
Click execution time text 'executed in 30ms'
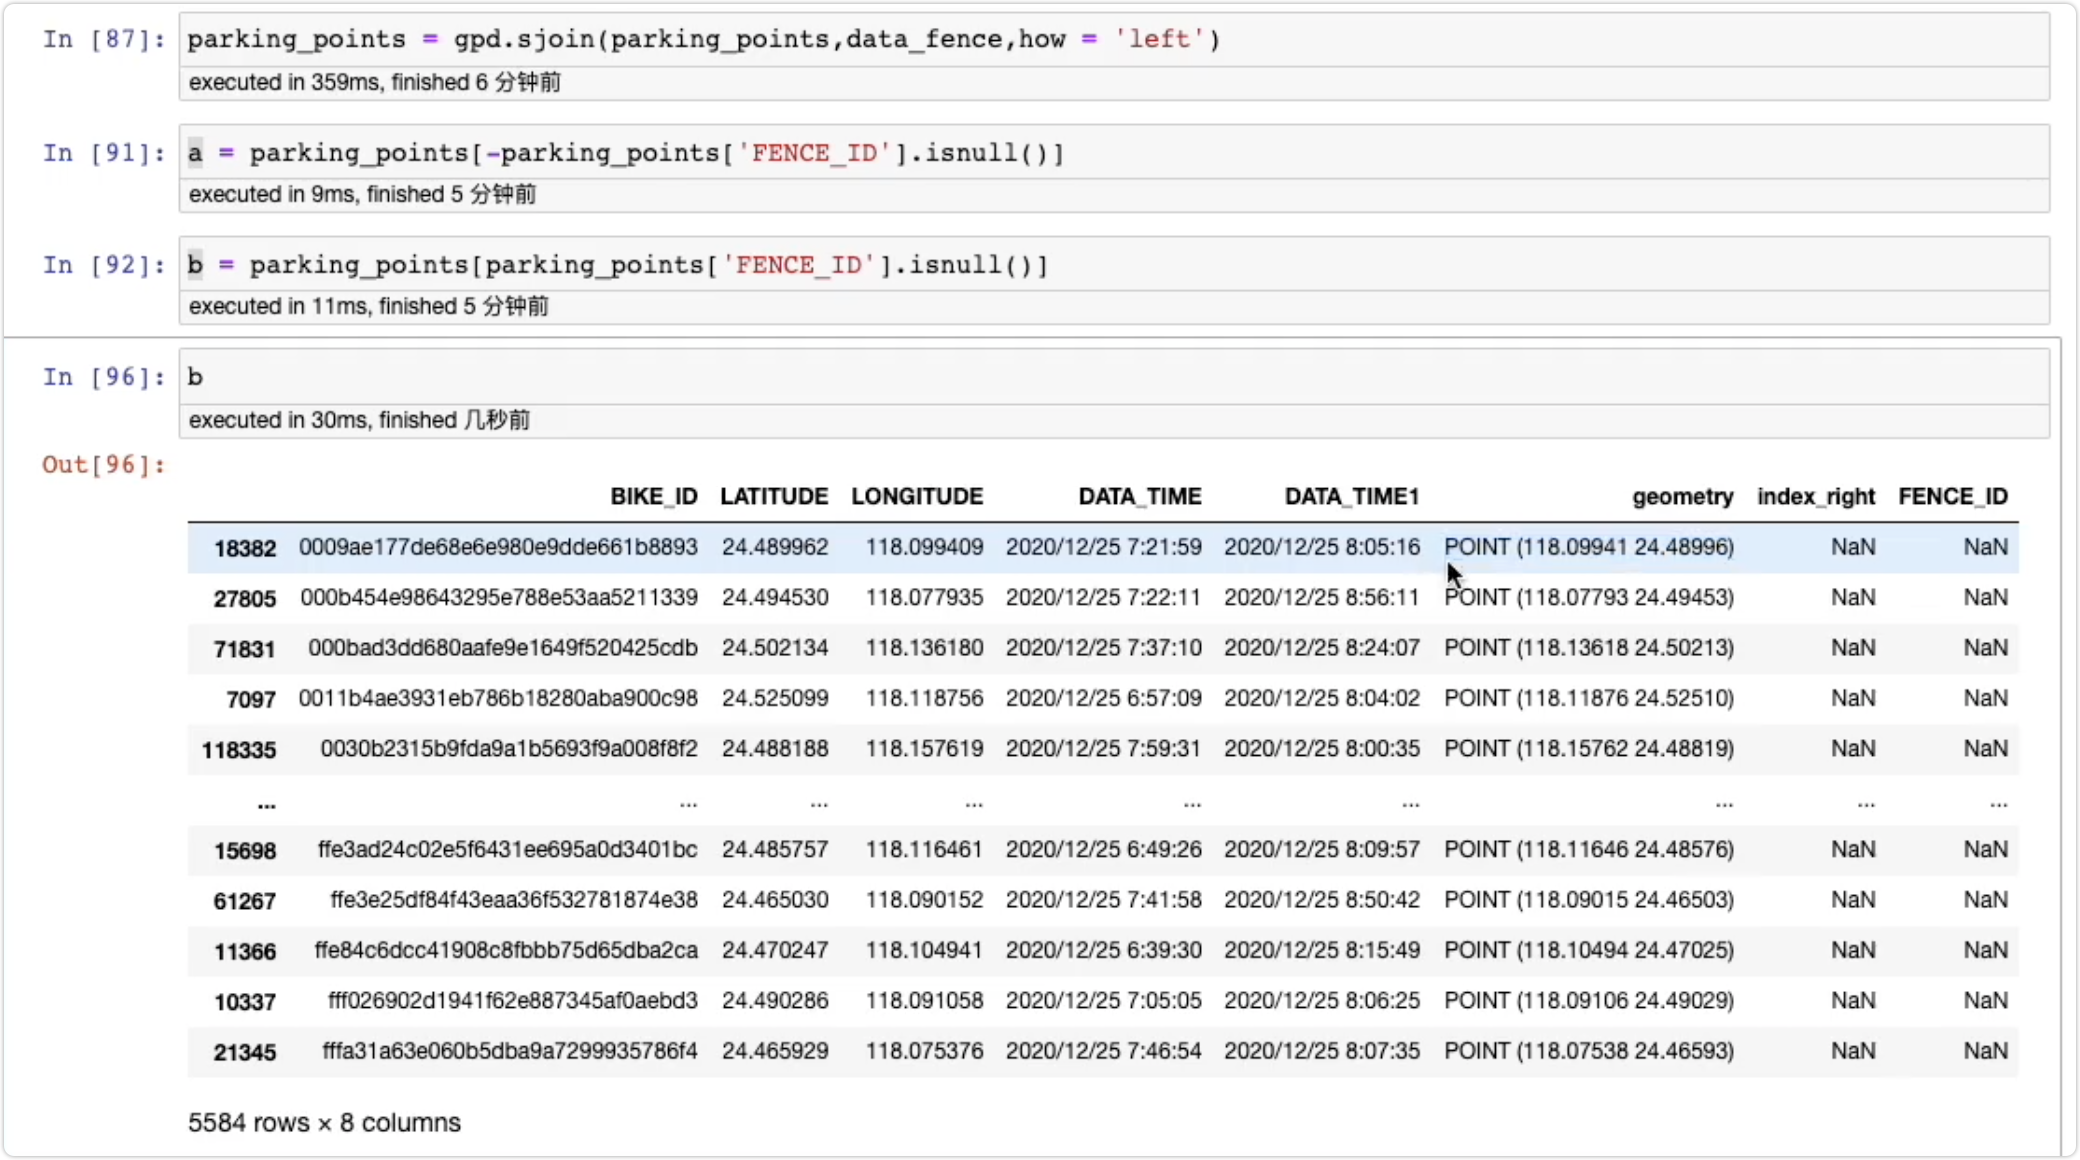pyautogui.click(x=278, y=421)
